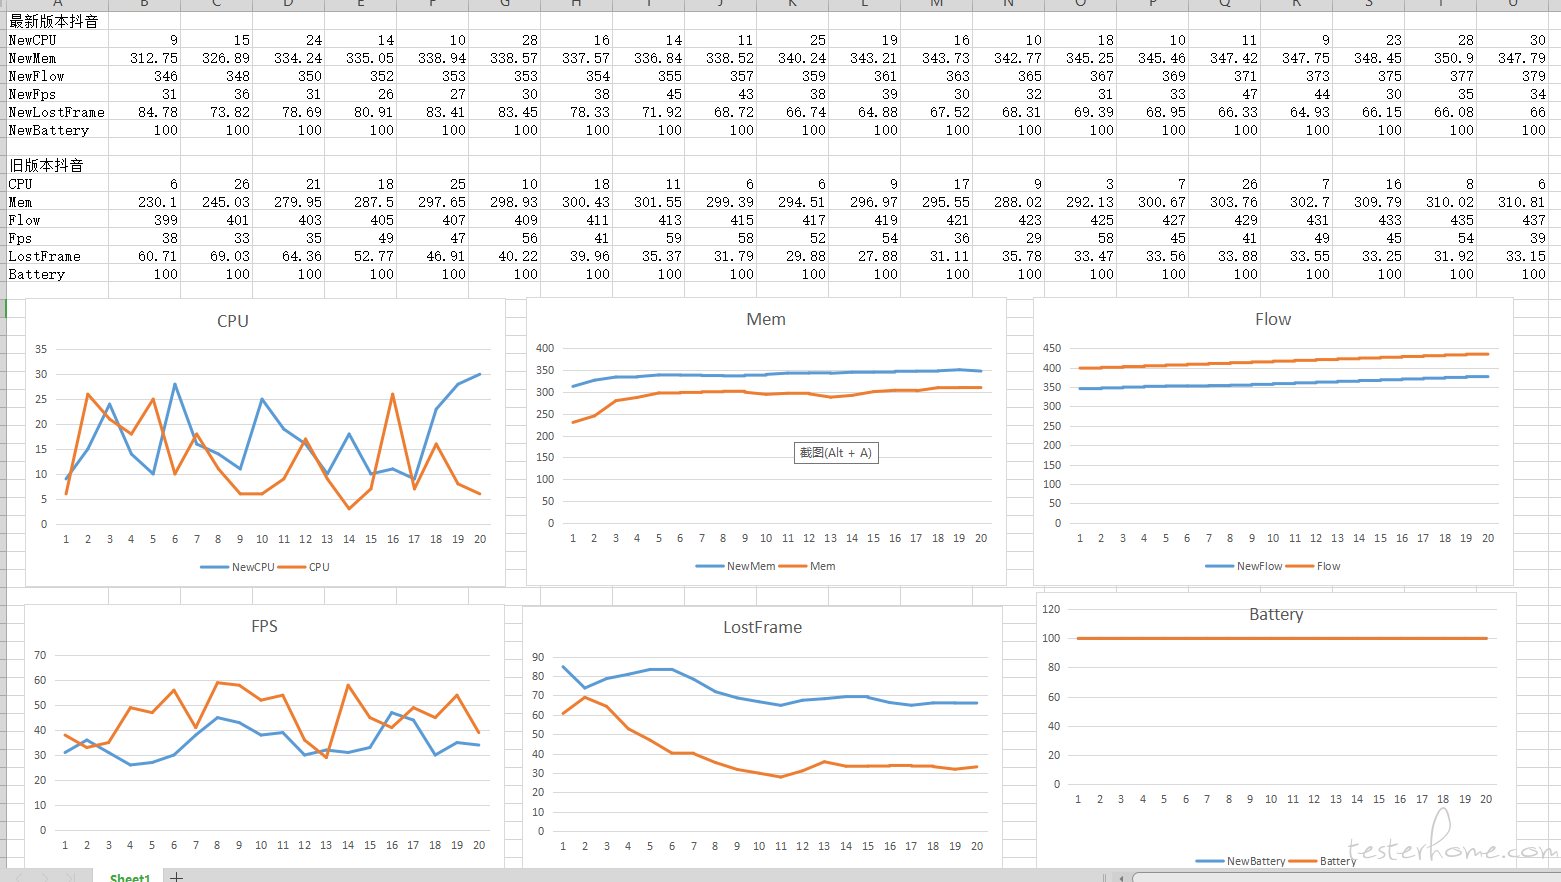
Task: Select the cell with value 312.75
Action: 145,57
